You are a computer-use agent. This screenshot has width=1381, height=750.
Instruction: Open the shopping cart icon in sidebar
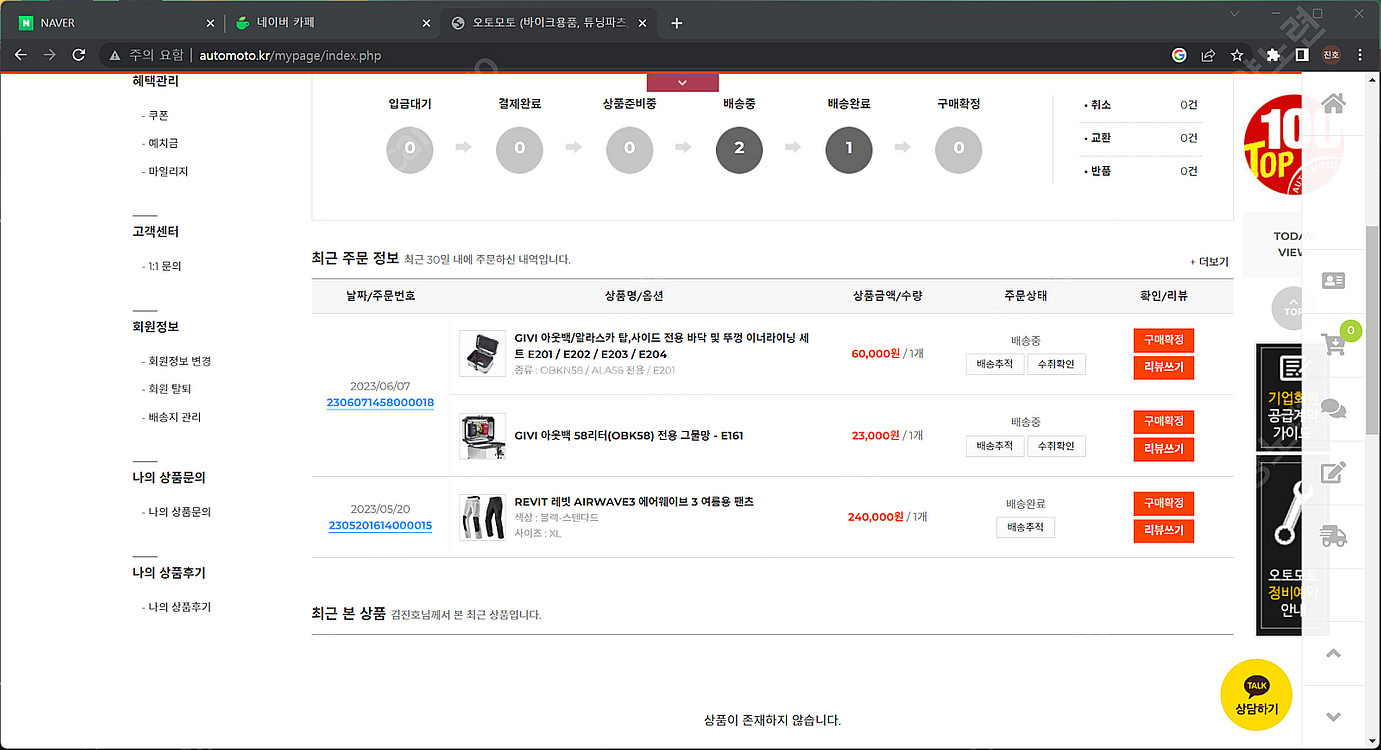[x=1333, y=344]
